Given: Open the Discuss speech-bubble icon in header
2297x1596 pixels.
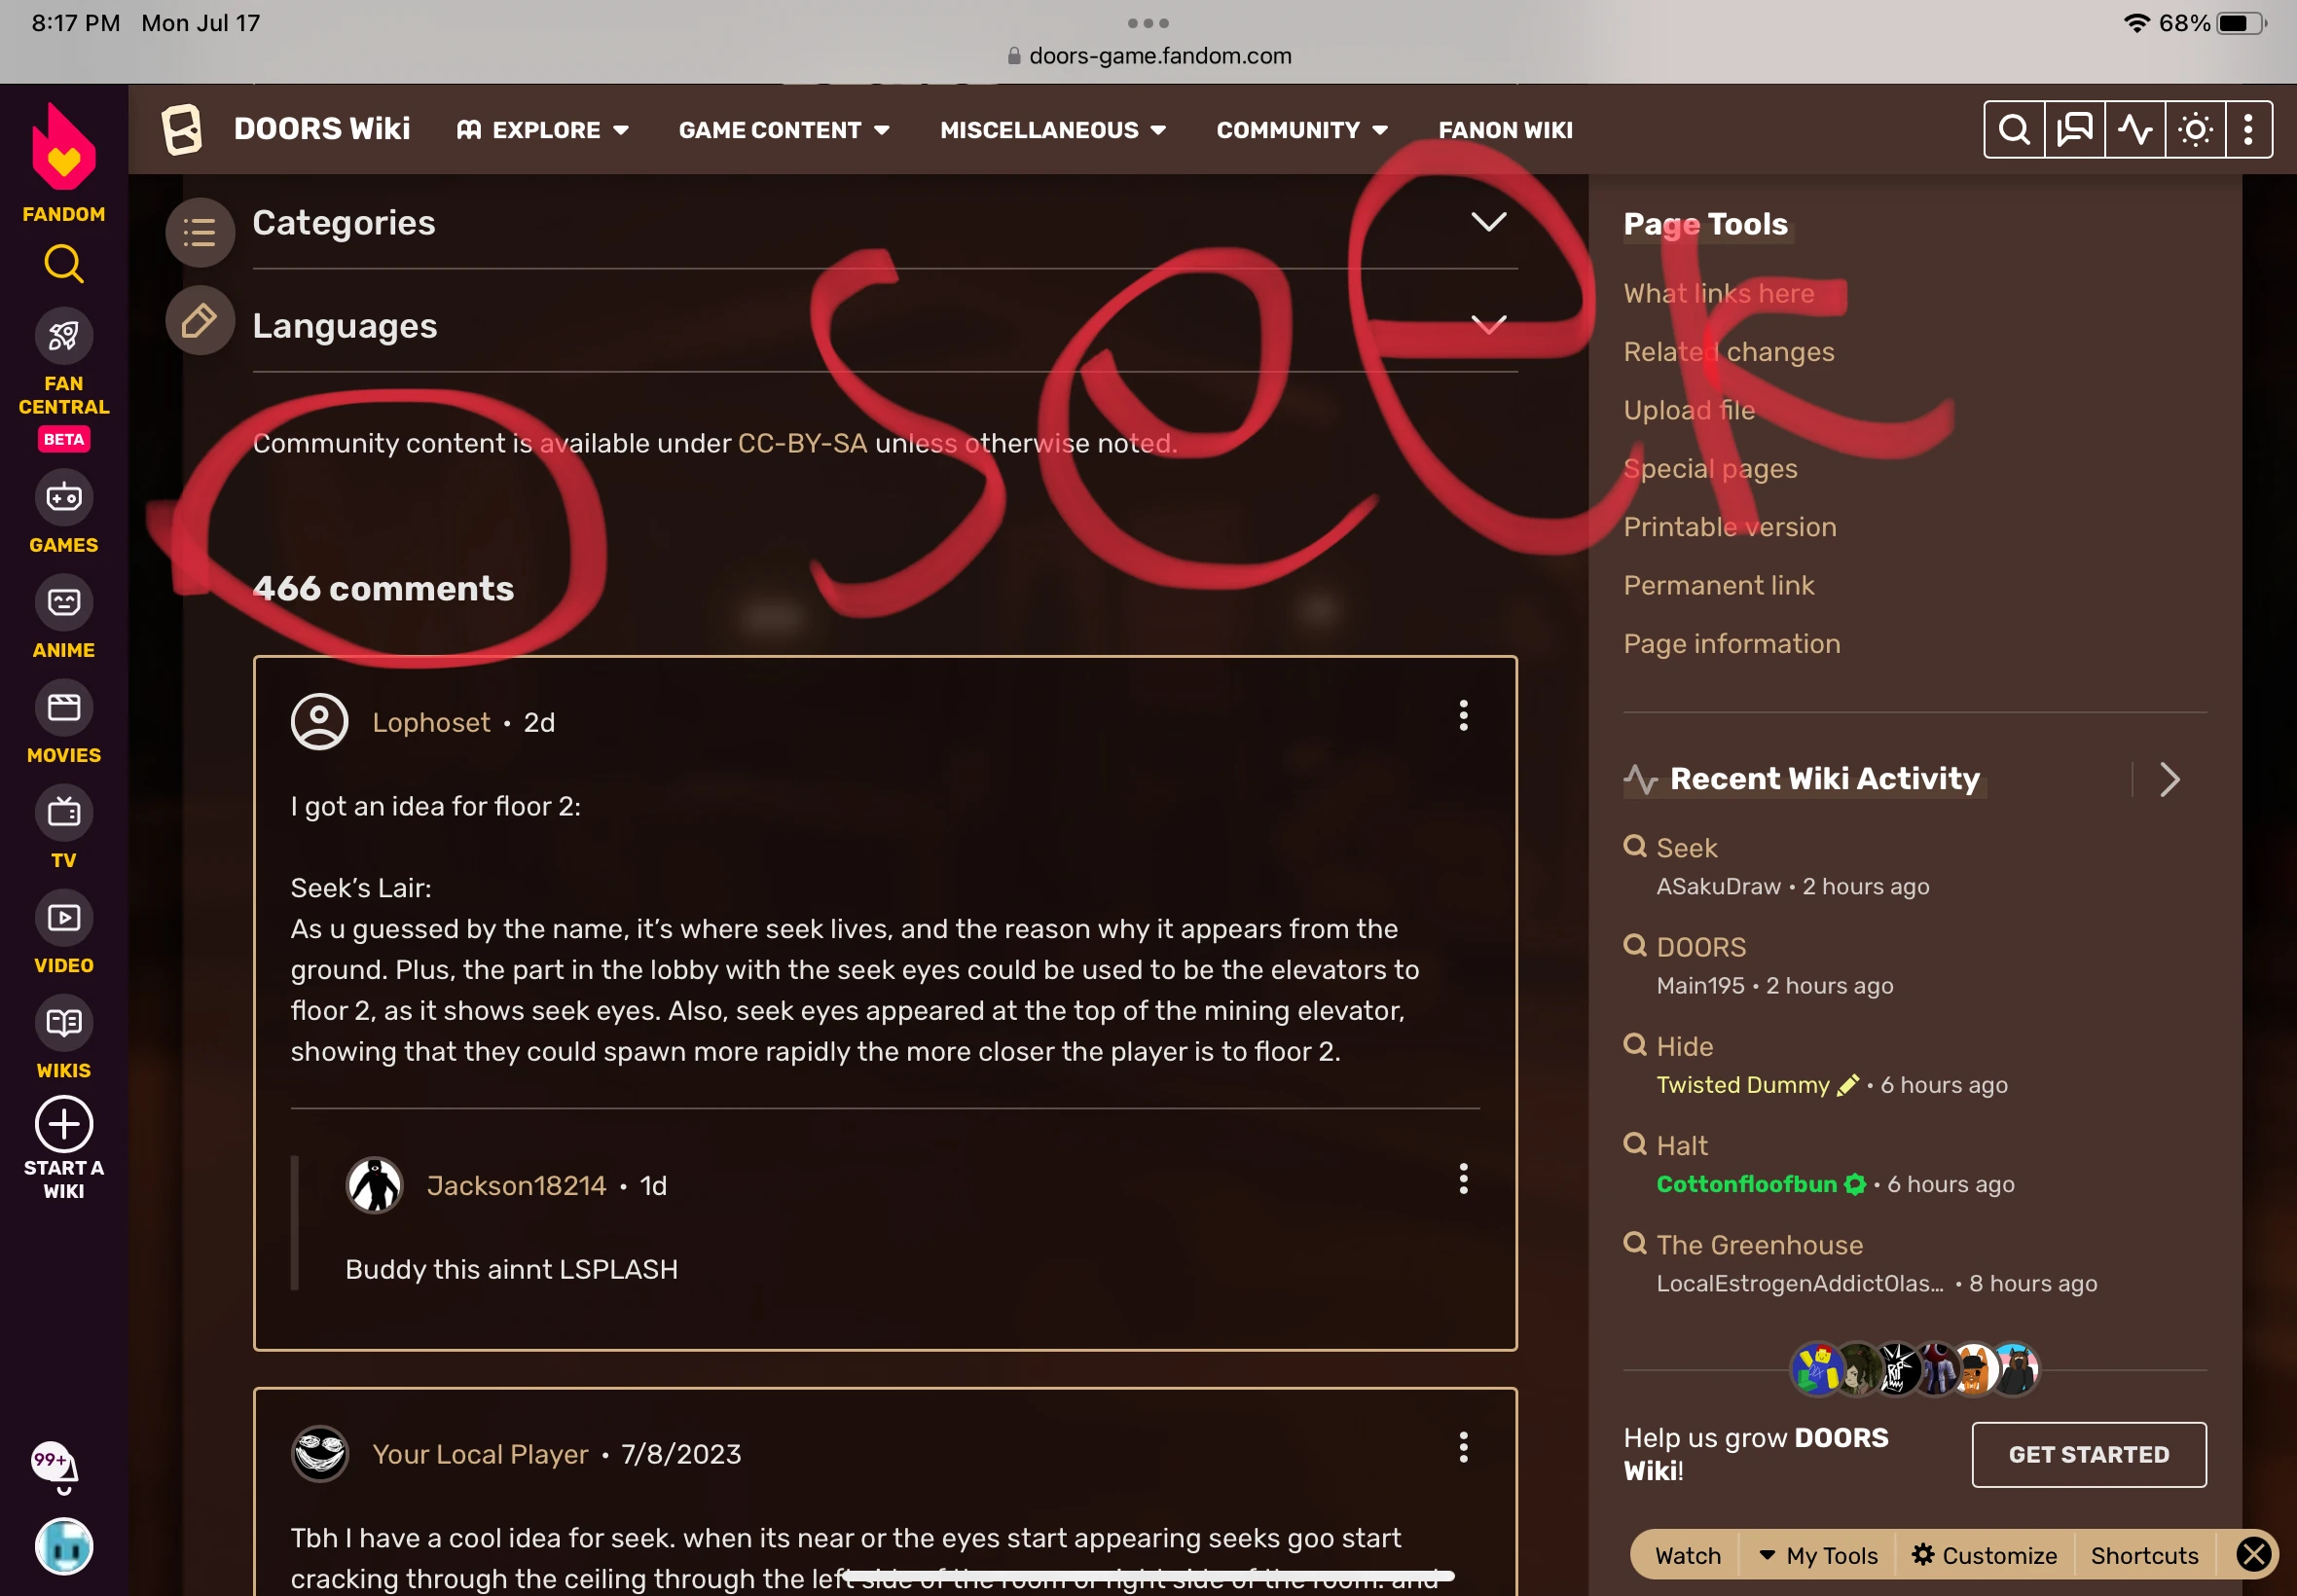Looking at the screenshot, I should pyautogui.click(x=2074, y=130).
